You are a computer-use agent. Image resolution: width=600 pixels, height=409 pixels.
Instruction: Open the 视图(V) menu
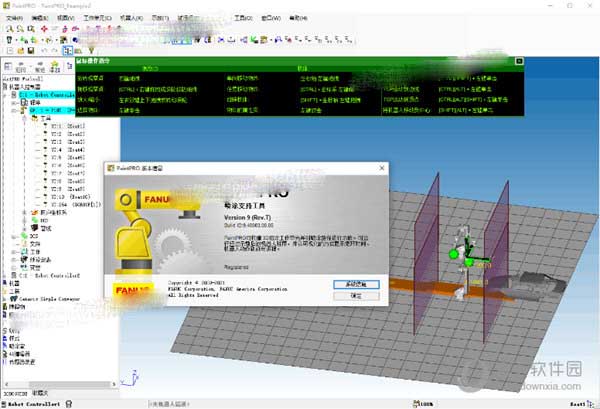click(x=65, y=18)
